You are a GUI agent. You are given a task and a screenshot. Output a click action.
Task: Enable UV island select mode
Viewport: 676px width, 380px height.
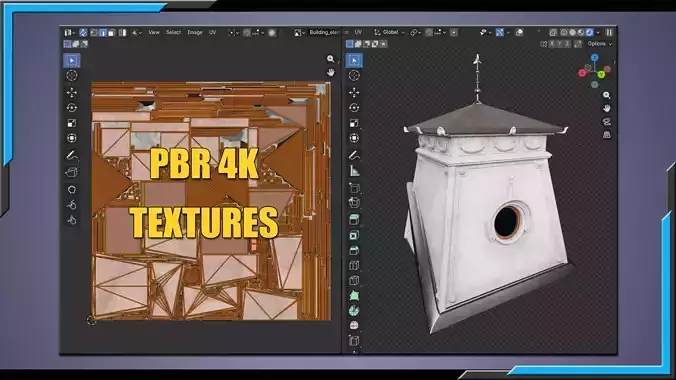pyautogui.click(x=122, y=32)
